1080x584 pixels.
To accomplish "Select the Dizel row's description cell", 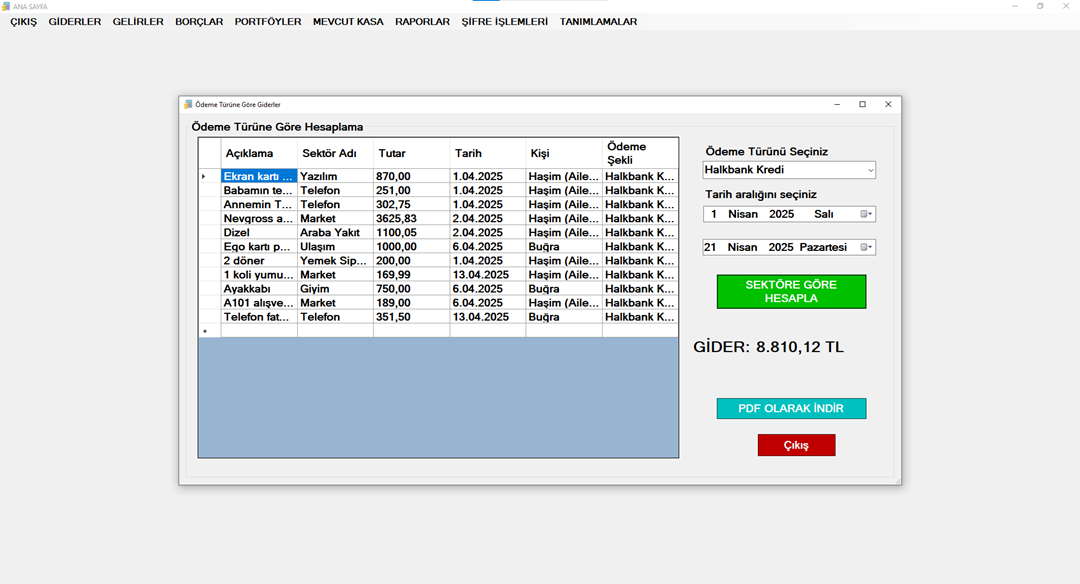I will 259,232.
